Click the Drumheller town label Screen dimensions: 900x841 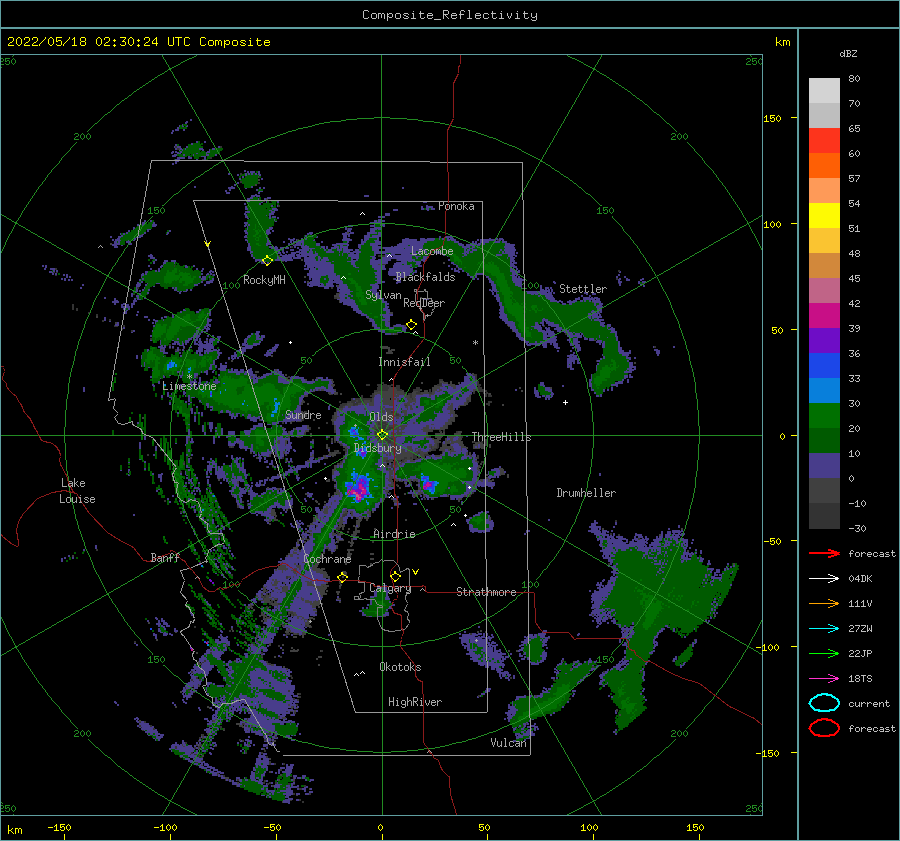(586, 493)
